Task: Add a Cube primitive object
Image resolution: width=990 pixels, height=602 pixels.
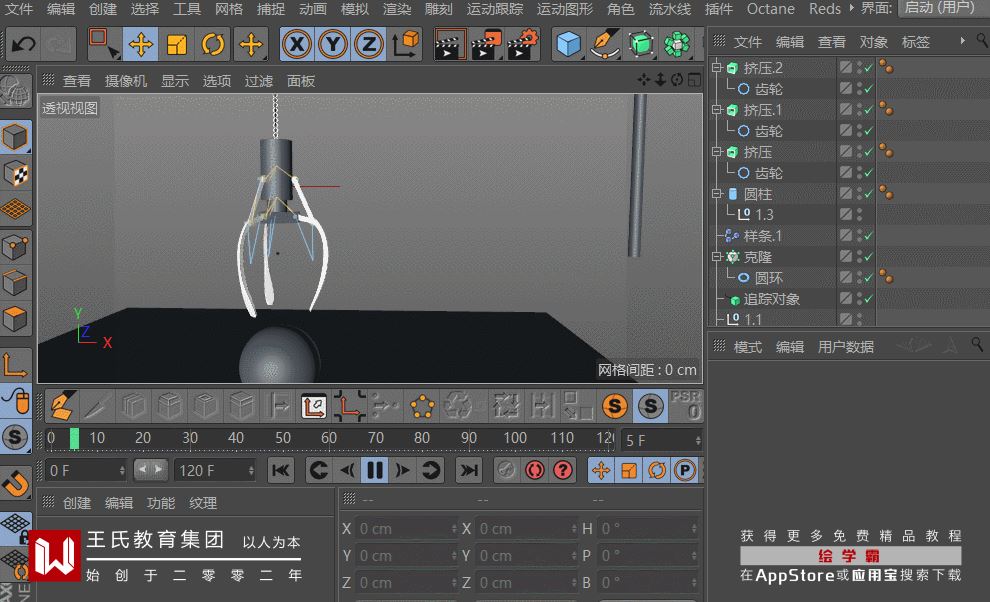Action: pos(568,45)
